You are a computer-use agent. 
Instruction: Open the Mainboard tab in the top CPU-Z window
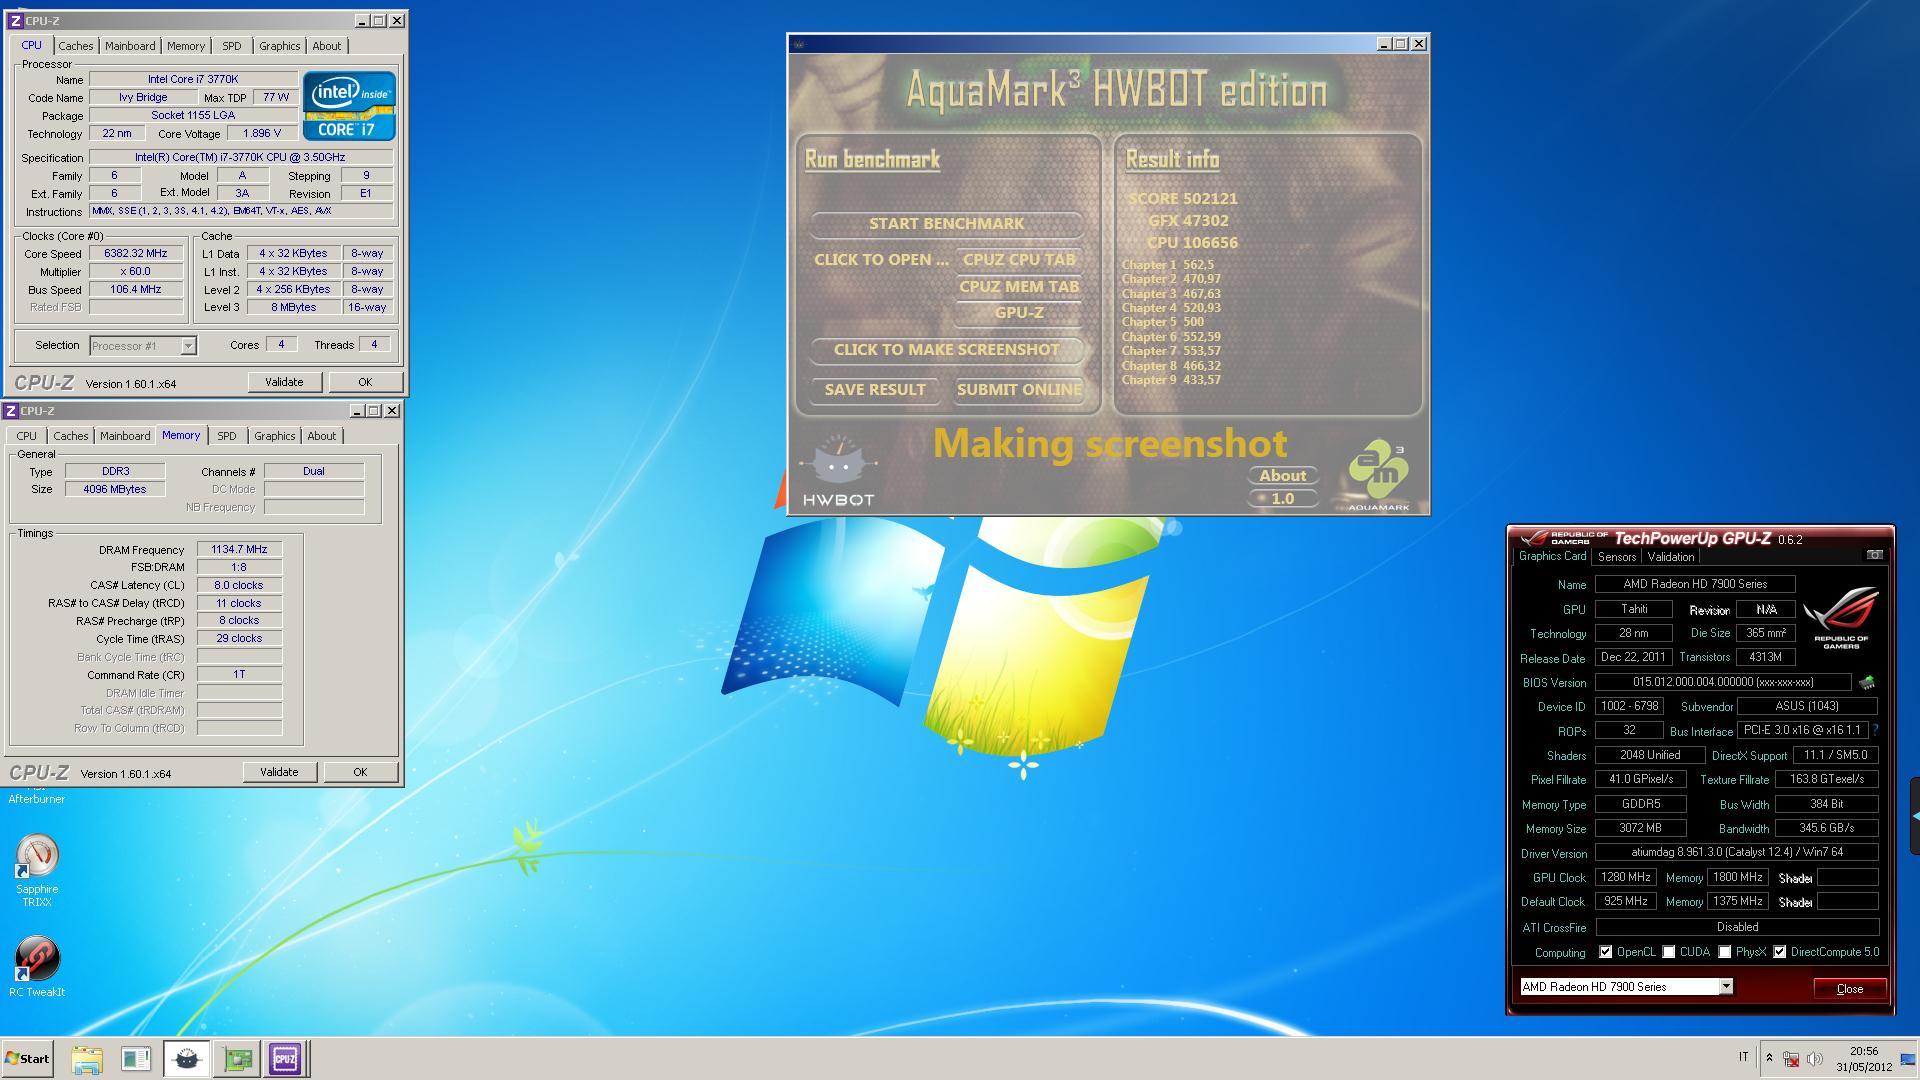point(130,46)
